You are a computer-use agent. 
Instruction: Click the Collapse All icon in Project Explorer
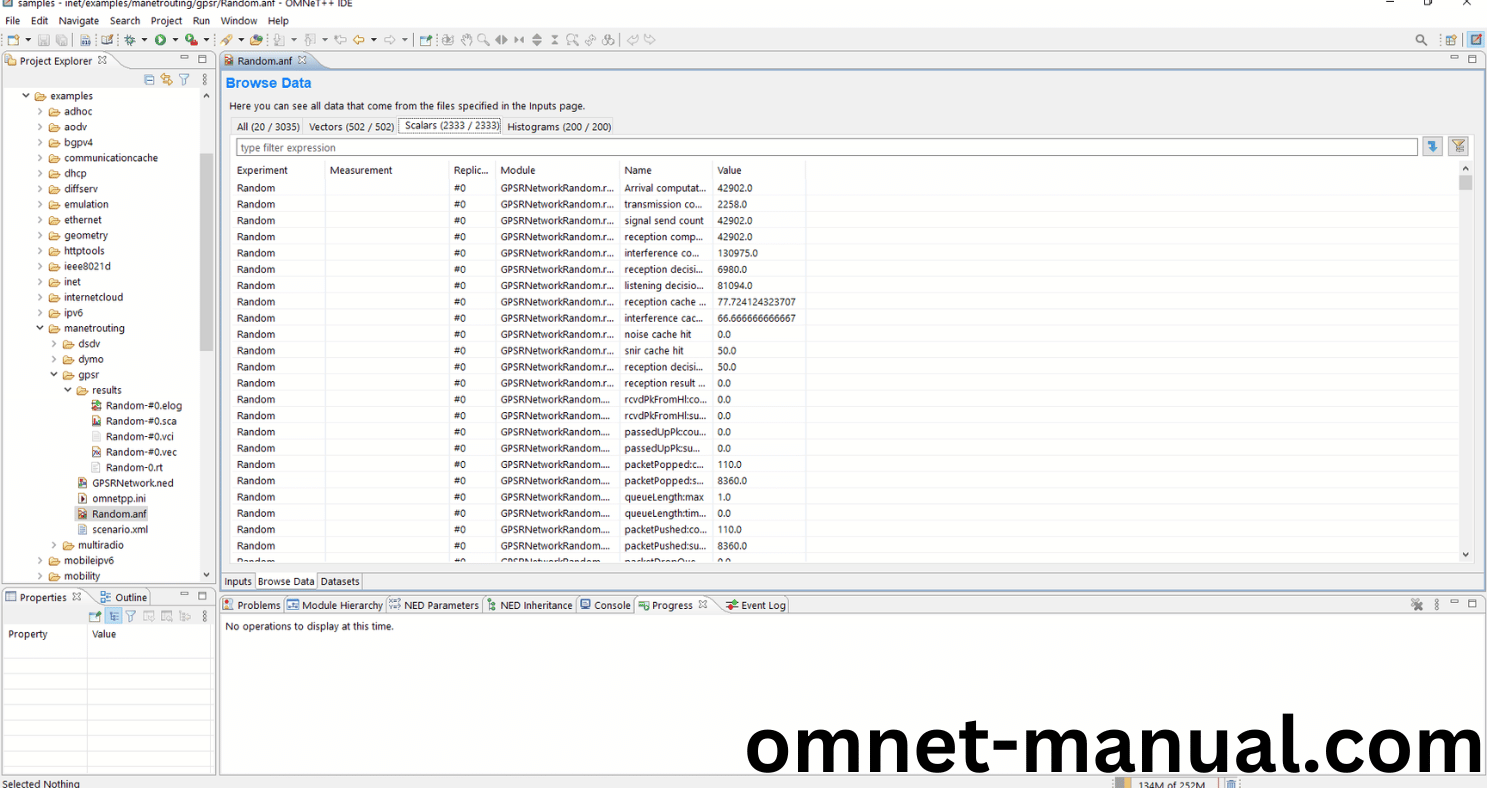pyautogui.click(x=150, y=79)
